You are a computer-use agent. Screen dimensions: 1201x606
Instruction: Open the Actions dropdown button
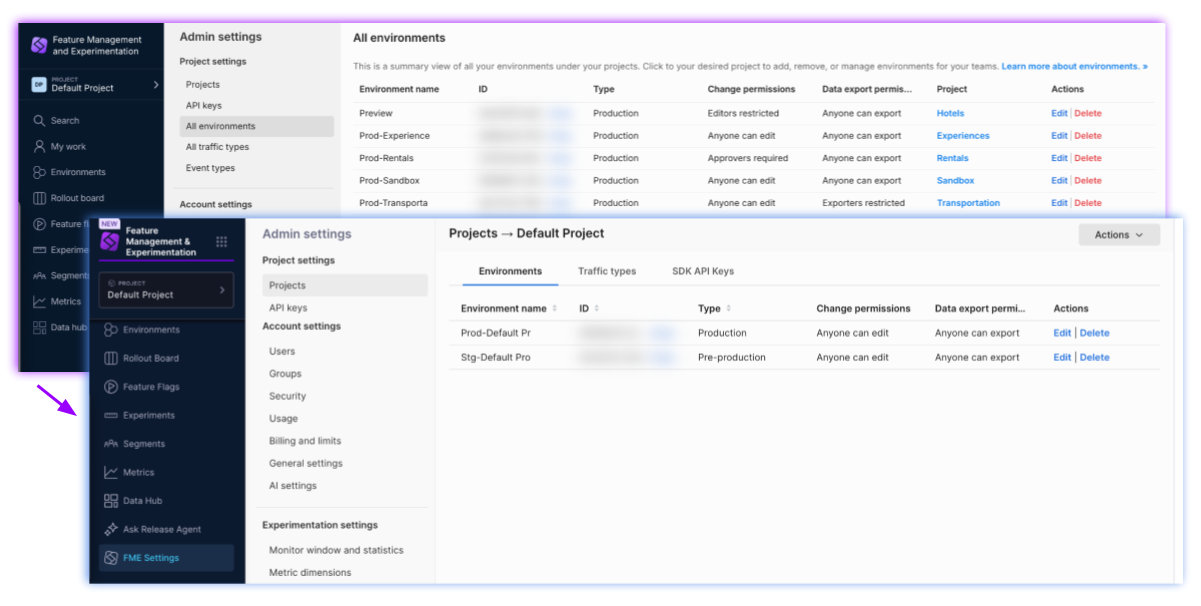(x=1119, y=235)
